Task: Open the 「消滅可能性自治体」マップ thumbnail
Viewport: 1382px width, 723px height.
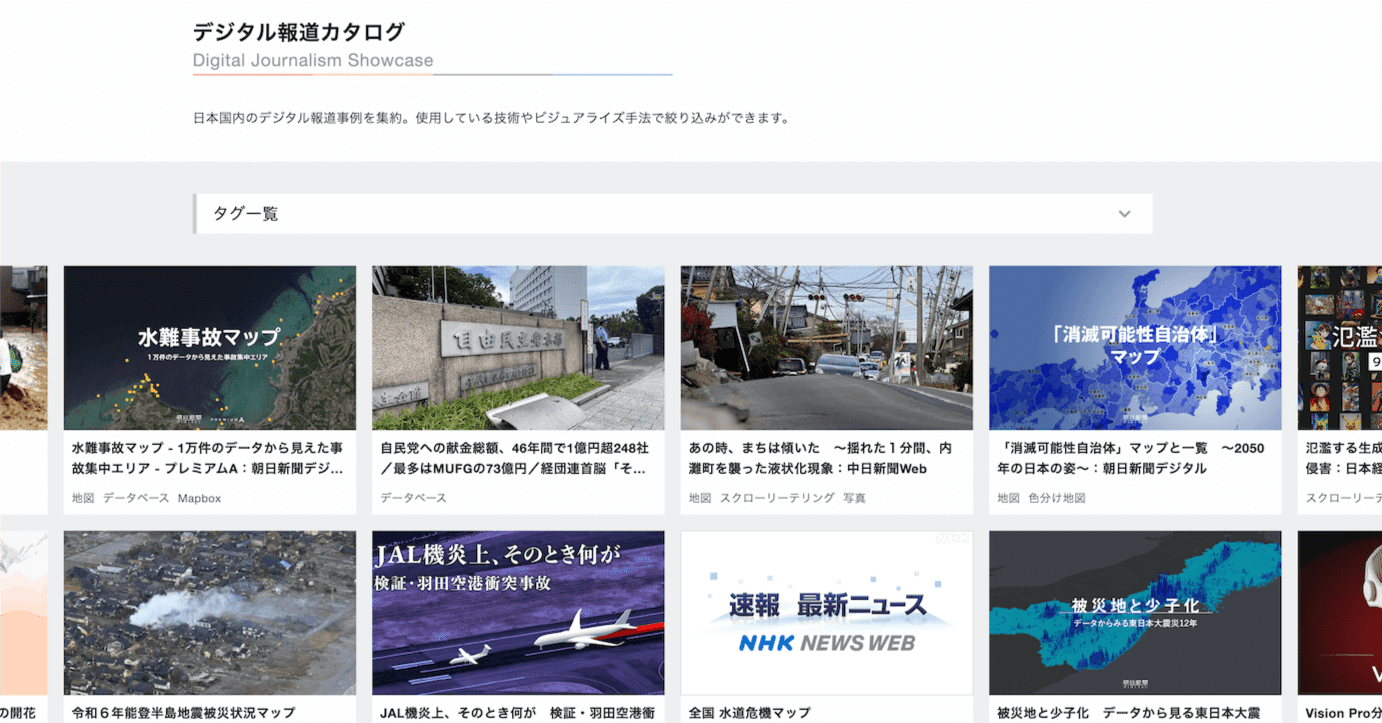Action: tap(1135, 348)
